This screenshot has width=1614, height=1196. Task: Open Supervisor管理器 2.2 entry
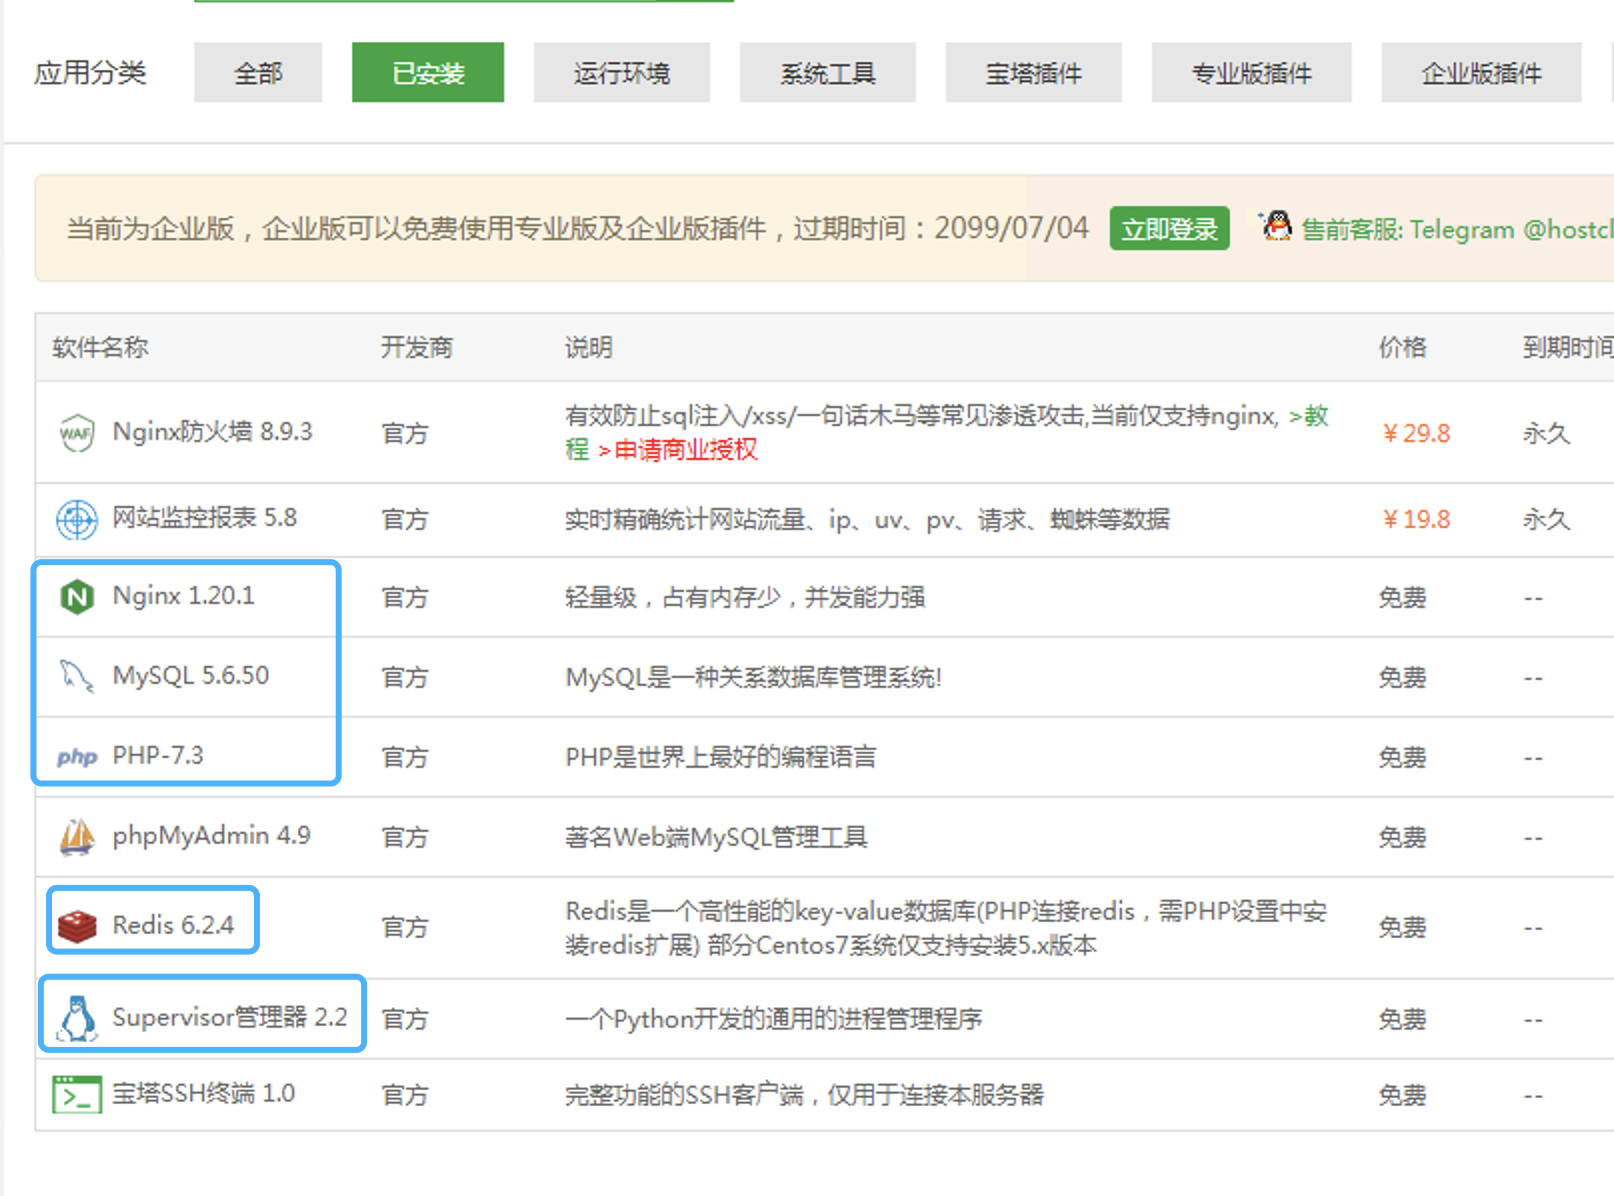click(229, 1017)
